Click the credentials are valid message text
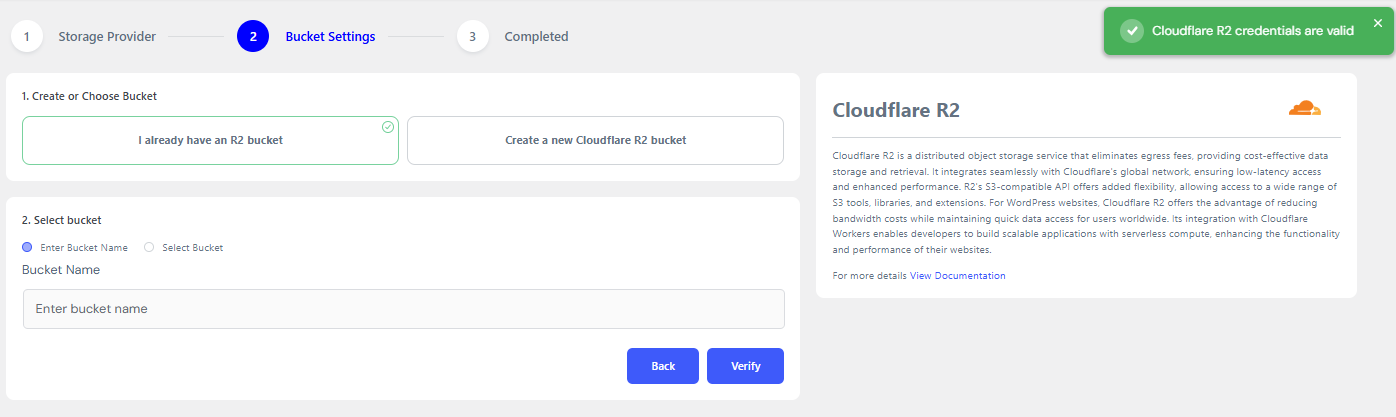 pyautogui.click(x=1252, y=31)
